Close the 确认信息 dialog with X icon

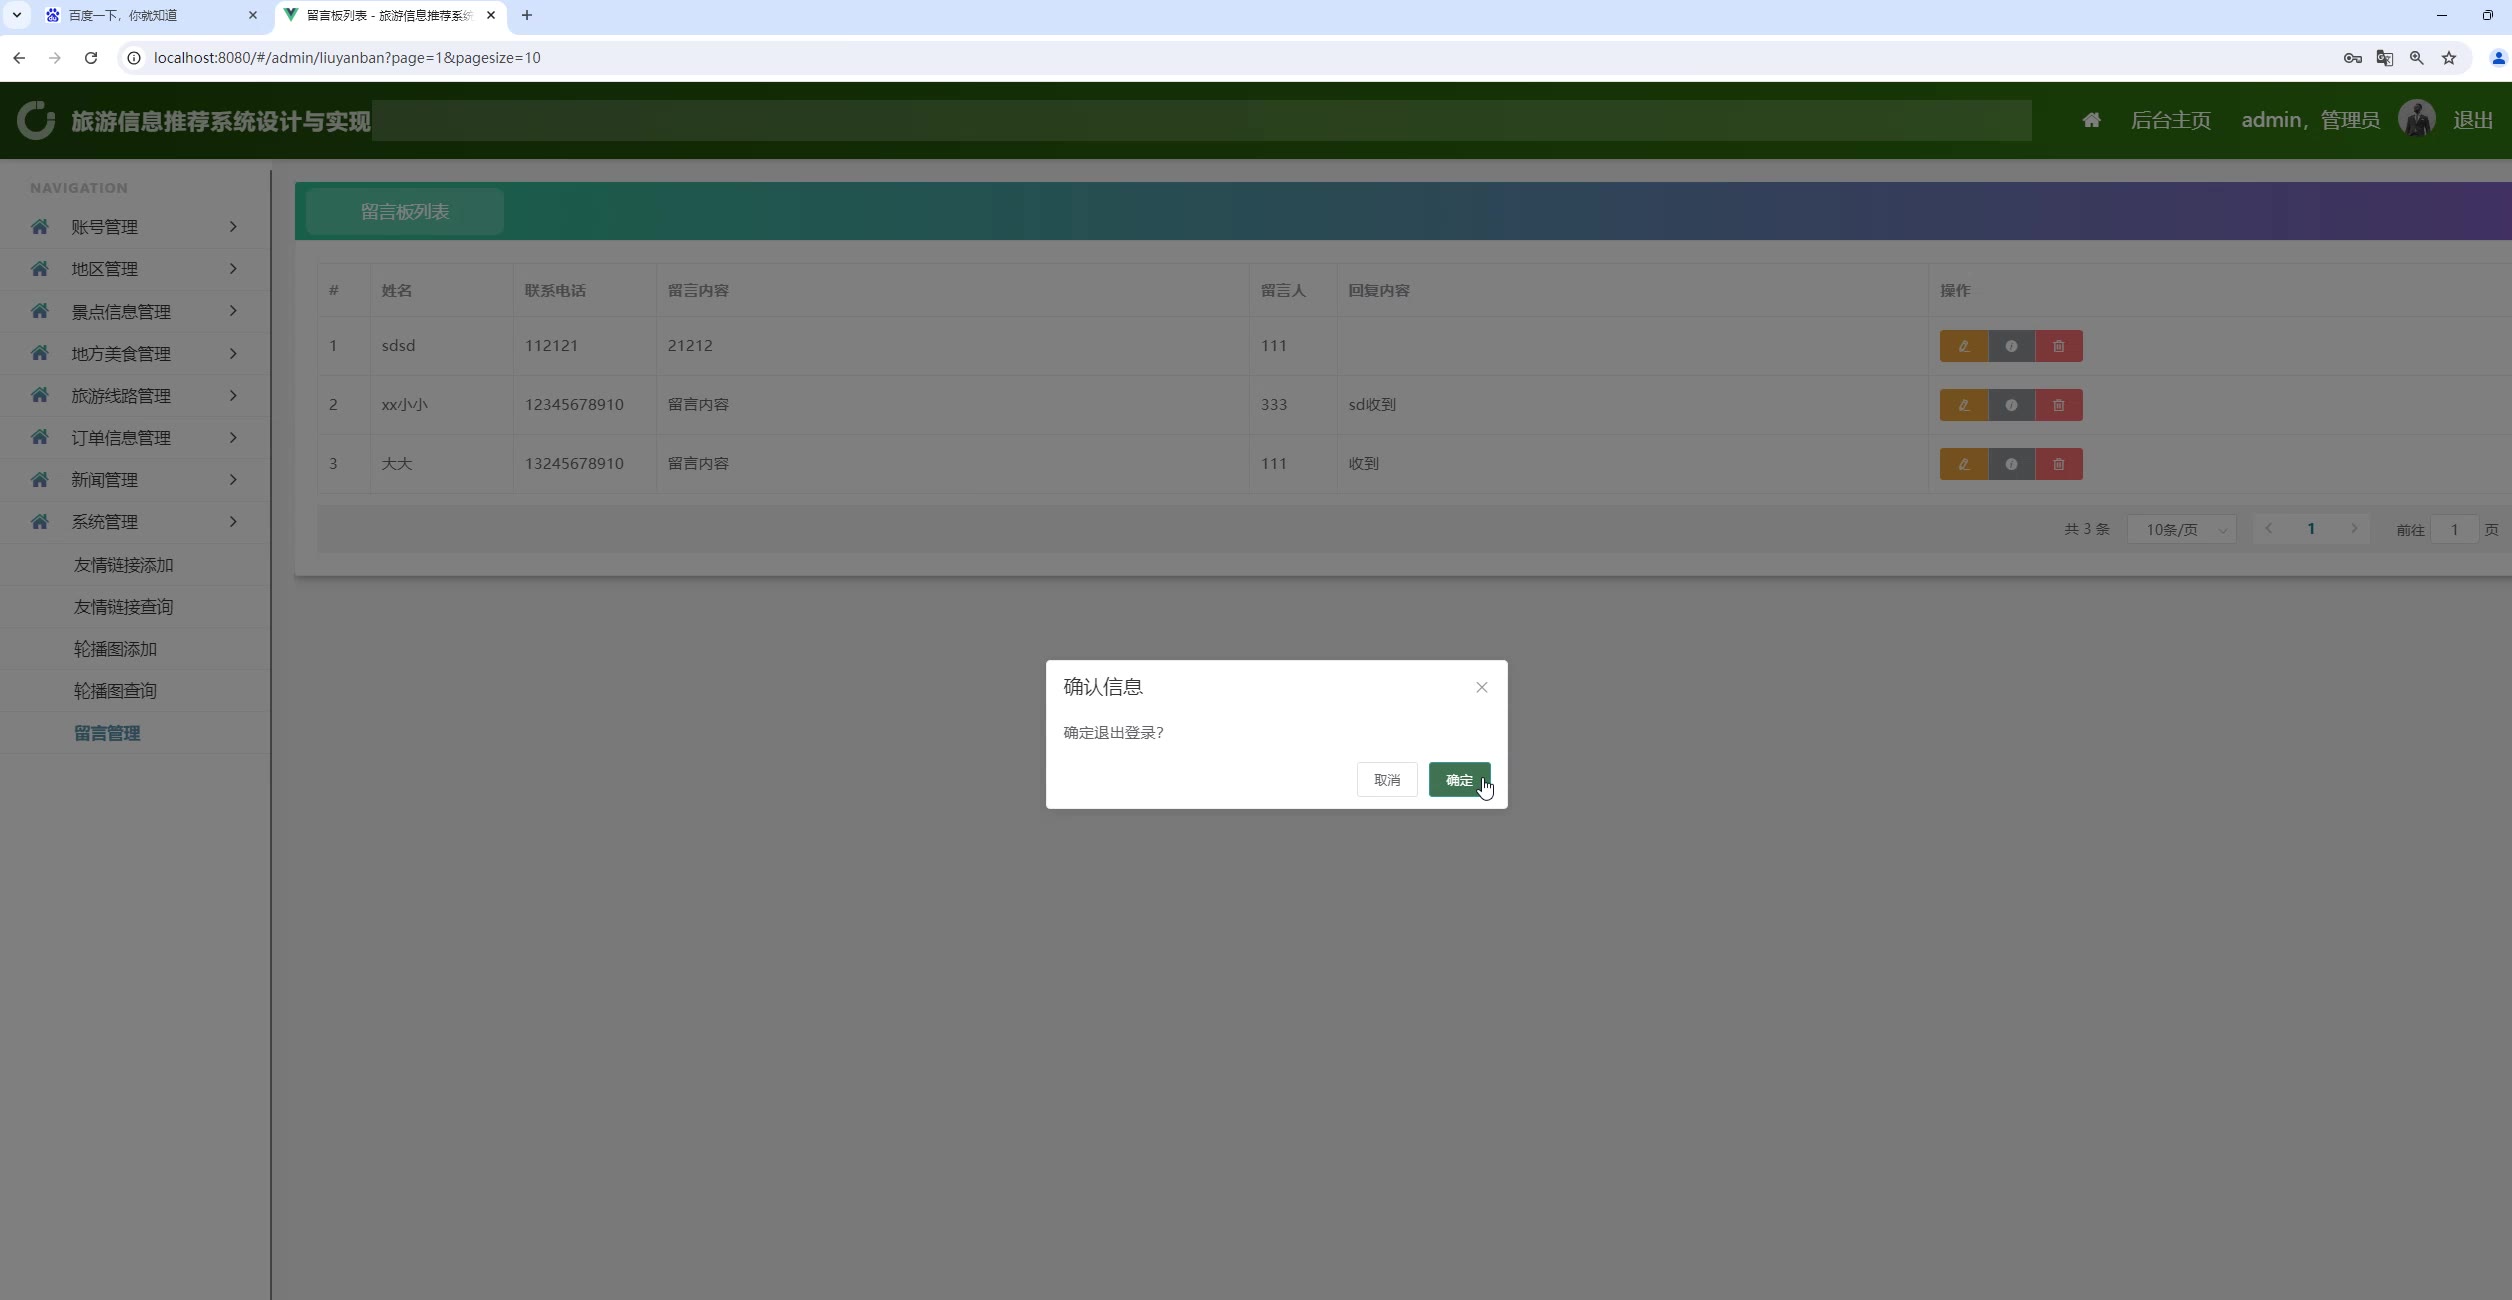pyautogui.click(x=1481, y=687)
